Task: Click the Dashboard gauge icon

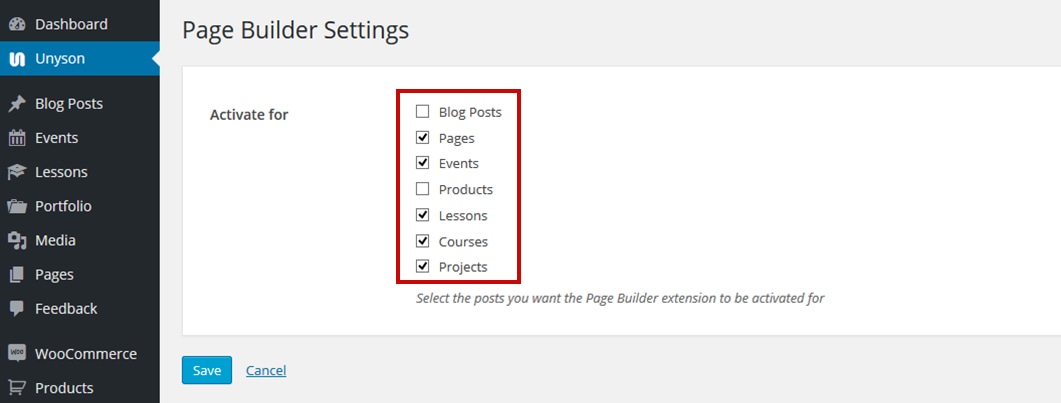Action: point(17,24)
